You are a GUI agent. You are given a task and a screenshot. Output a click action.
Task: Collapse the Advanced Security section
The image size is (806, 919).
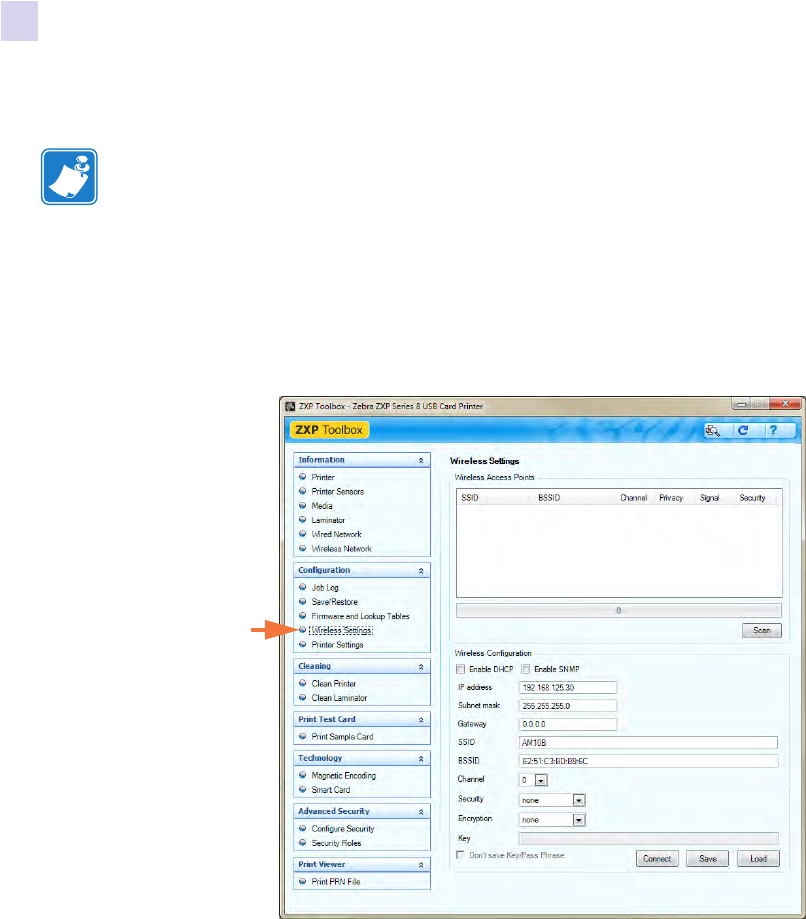[x=421, y=812]
